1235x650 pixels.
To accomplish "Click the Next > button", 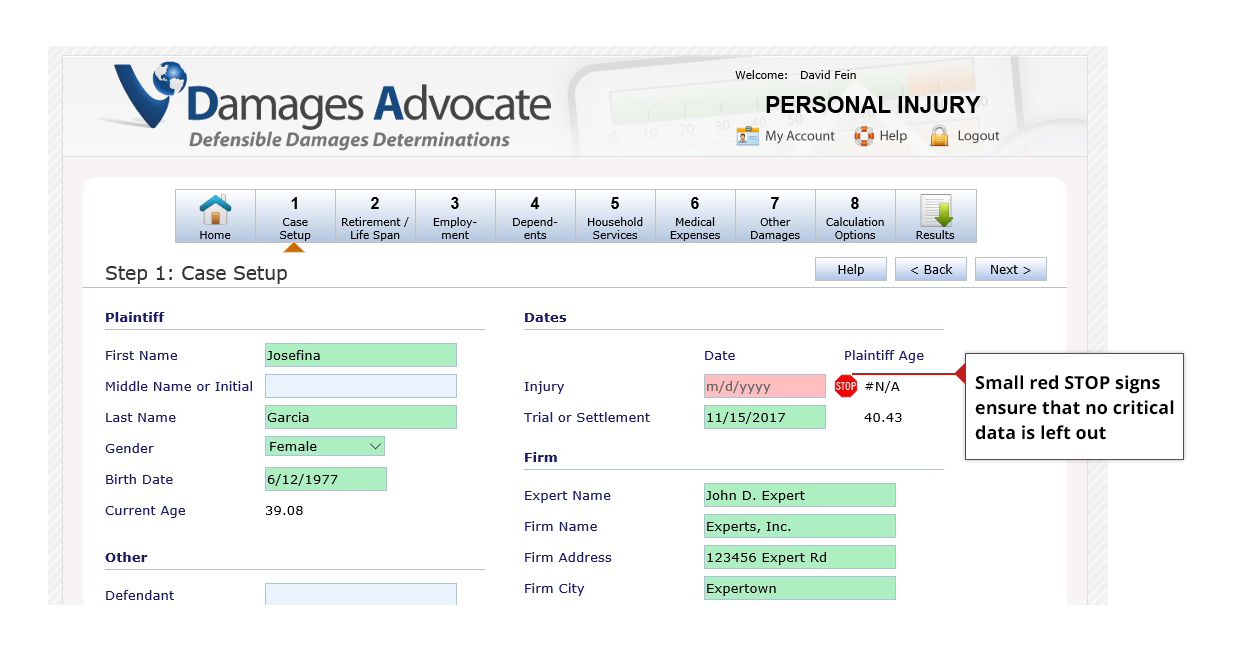I will click(1011, 269).
